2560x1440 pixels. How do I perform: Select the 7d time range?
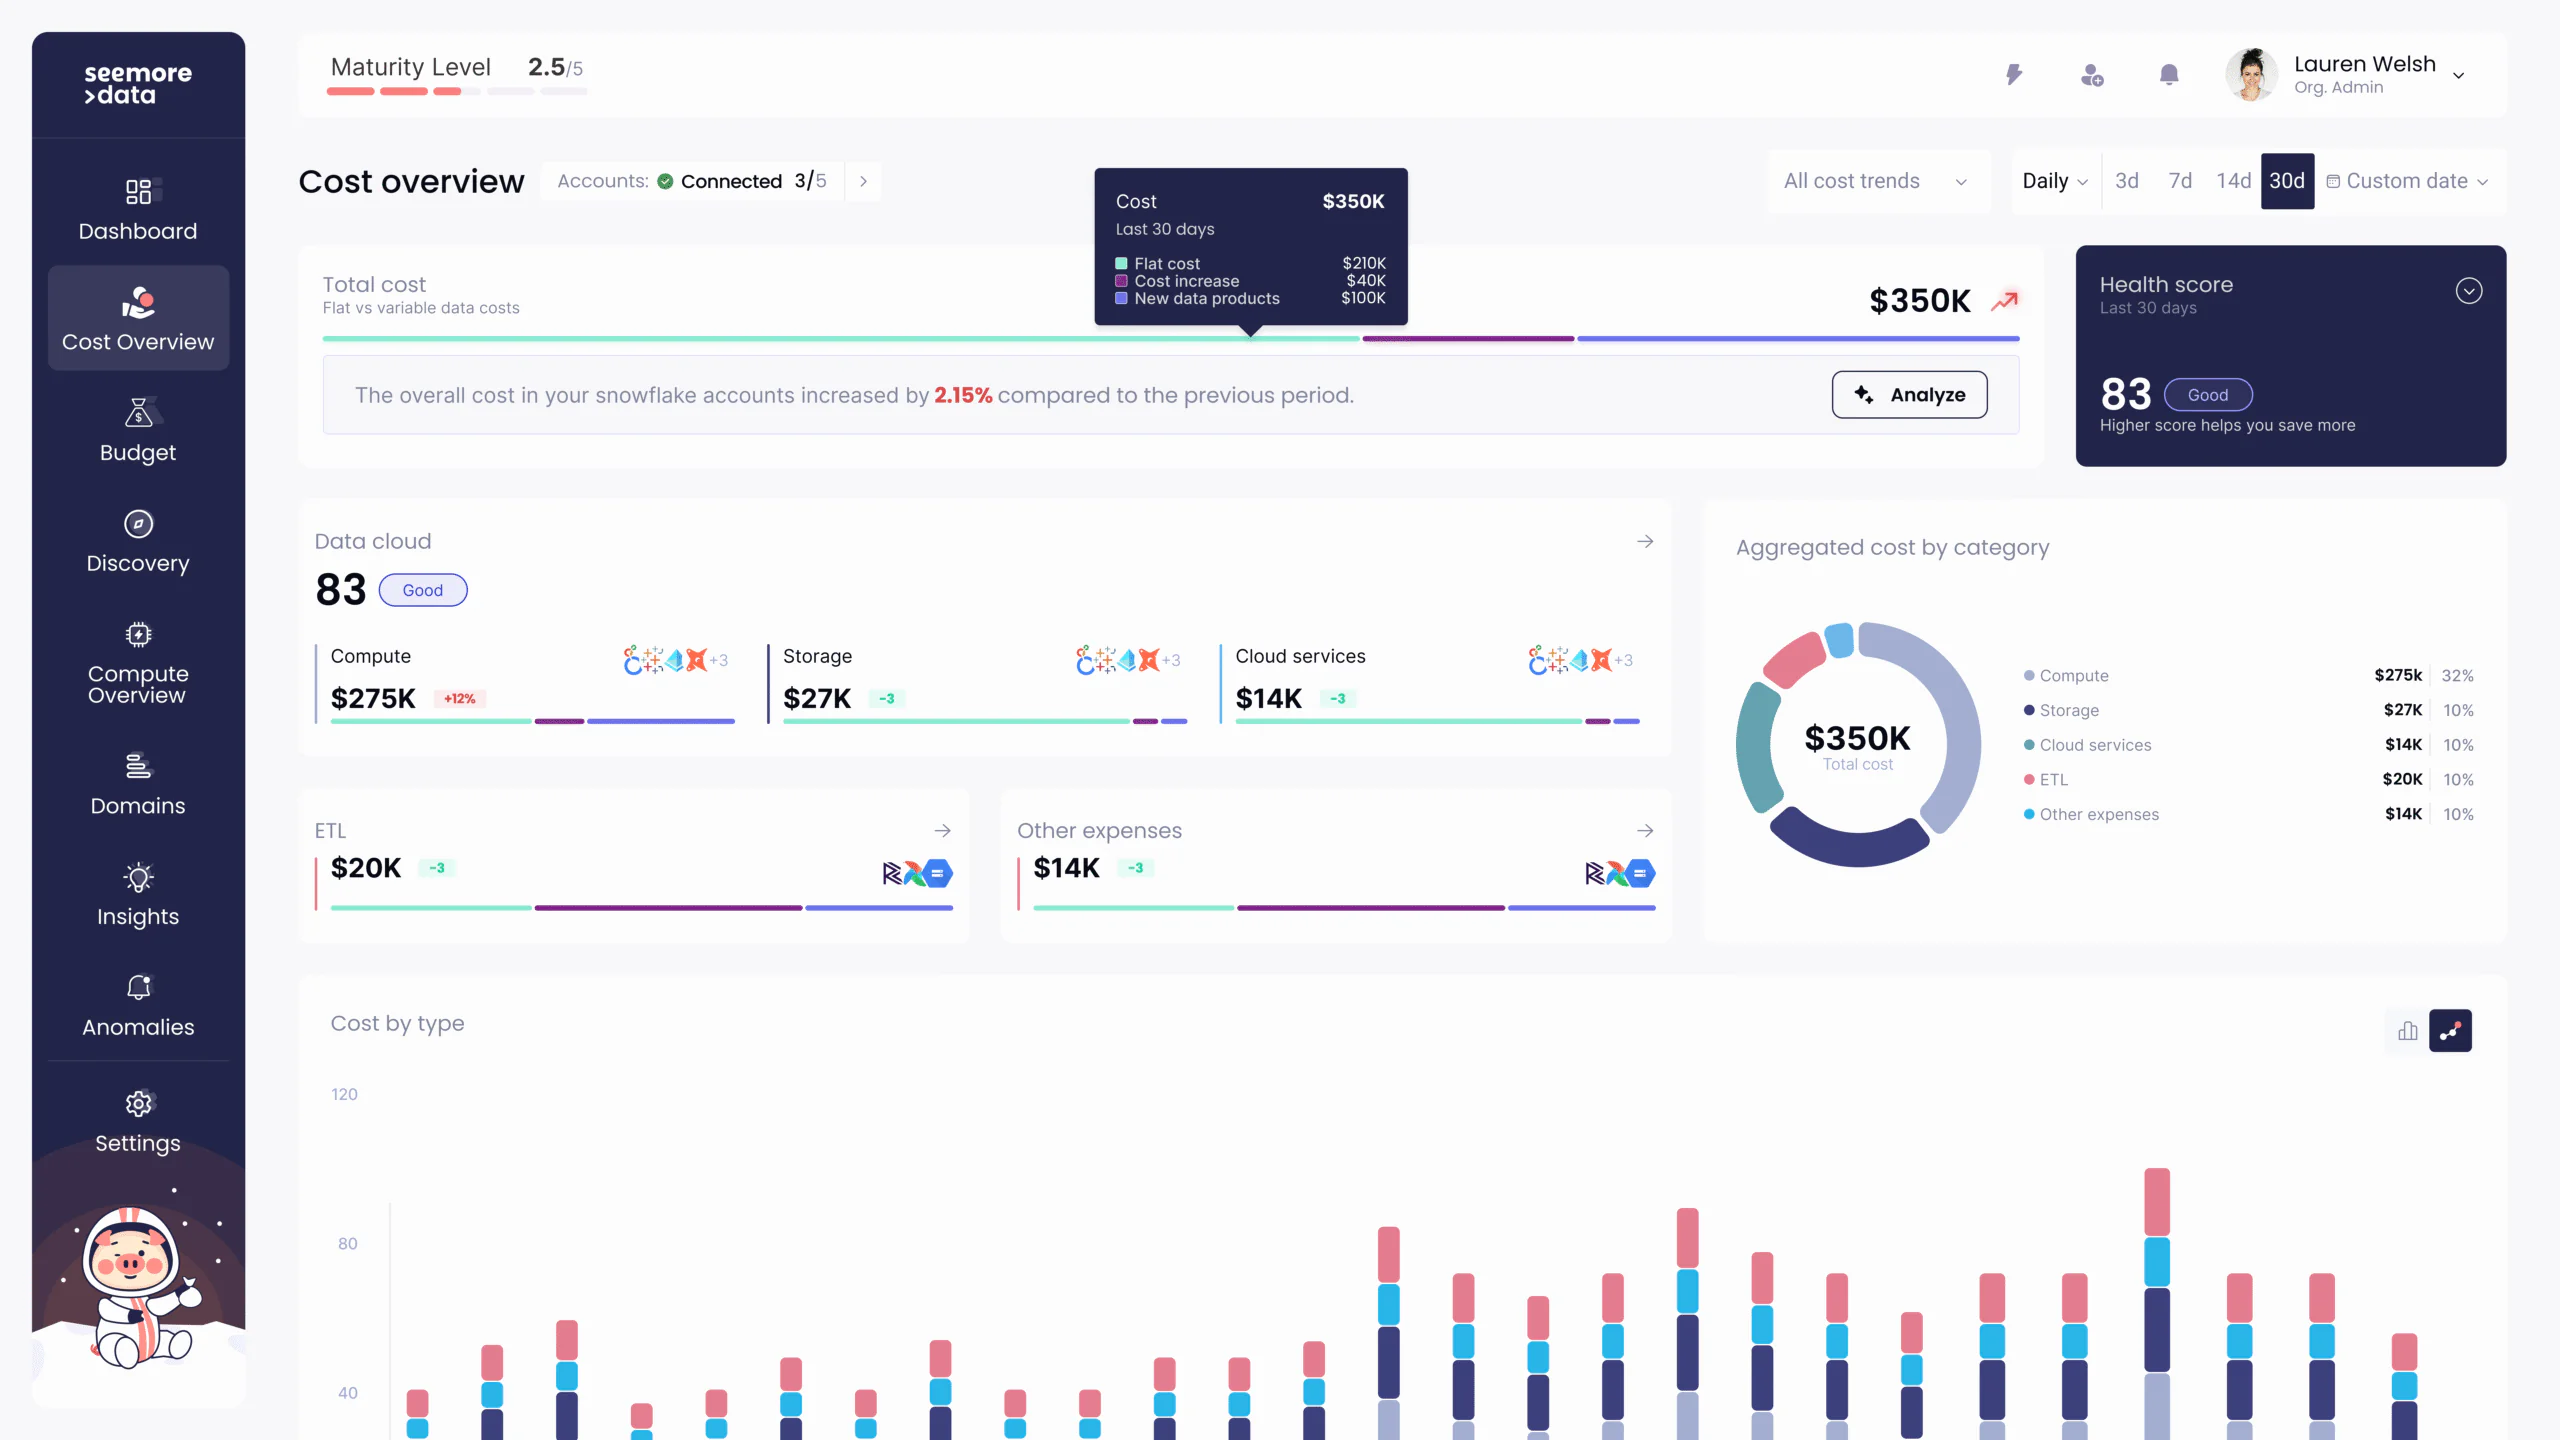coord(2180,182)
